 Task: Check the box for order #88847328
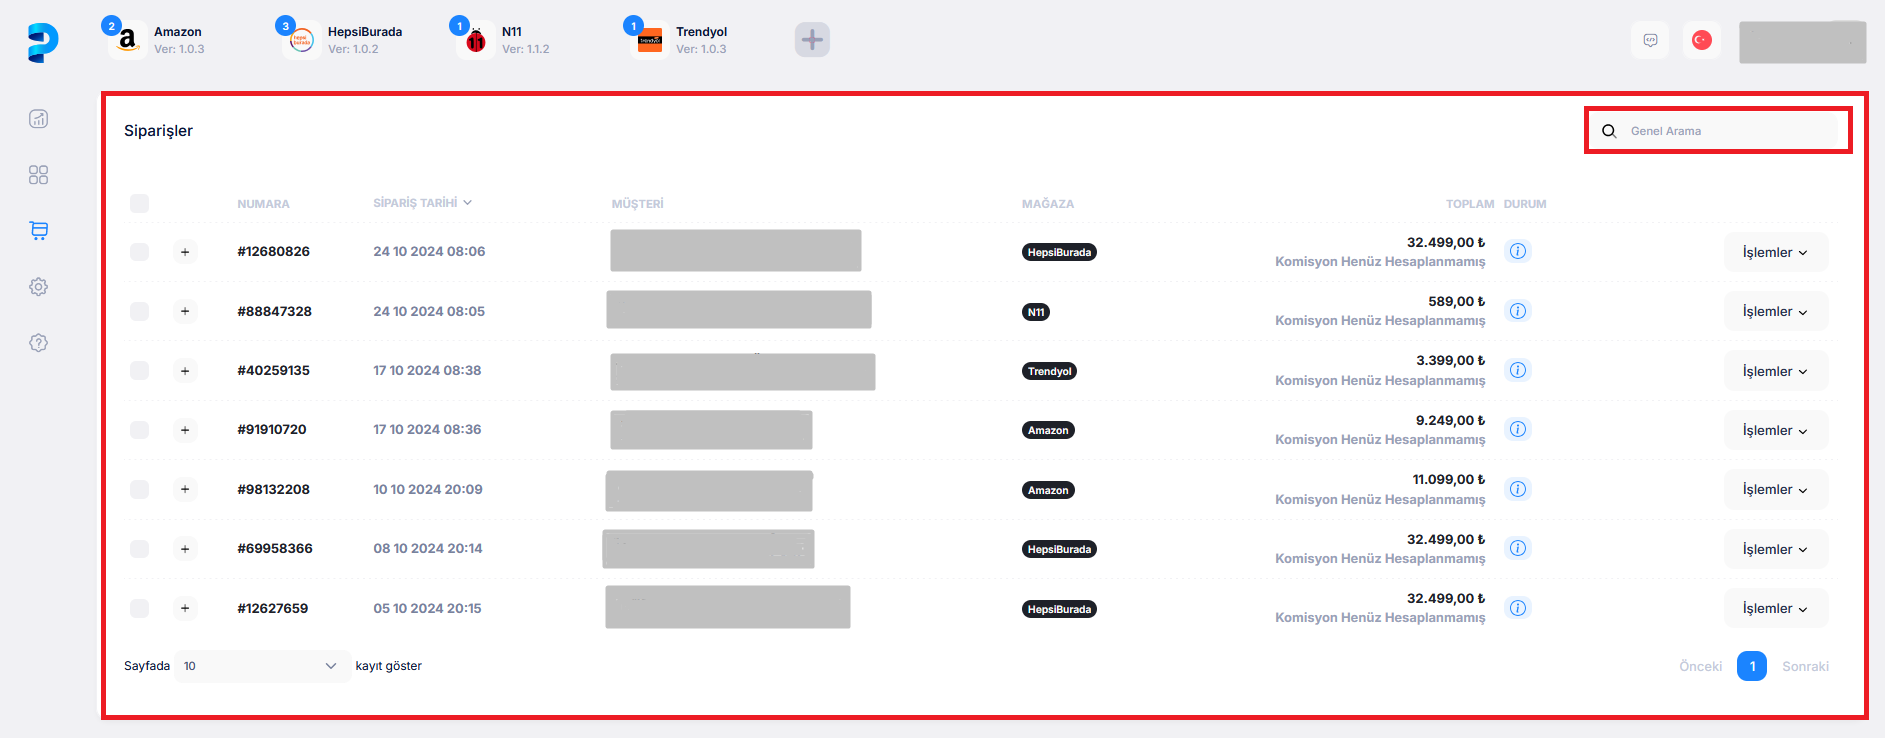[x=139, y=311]
